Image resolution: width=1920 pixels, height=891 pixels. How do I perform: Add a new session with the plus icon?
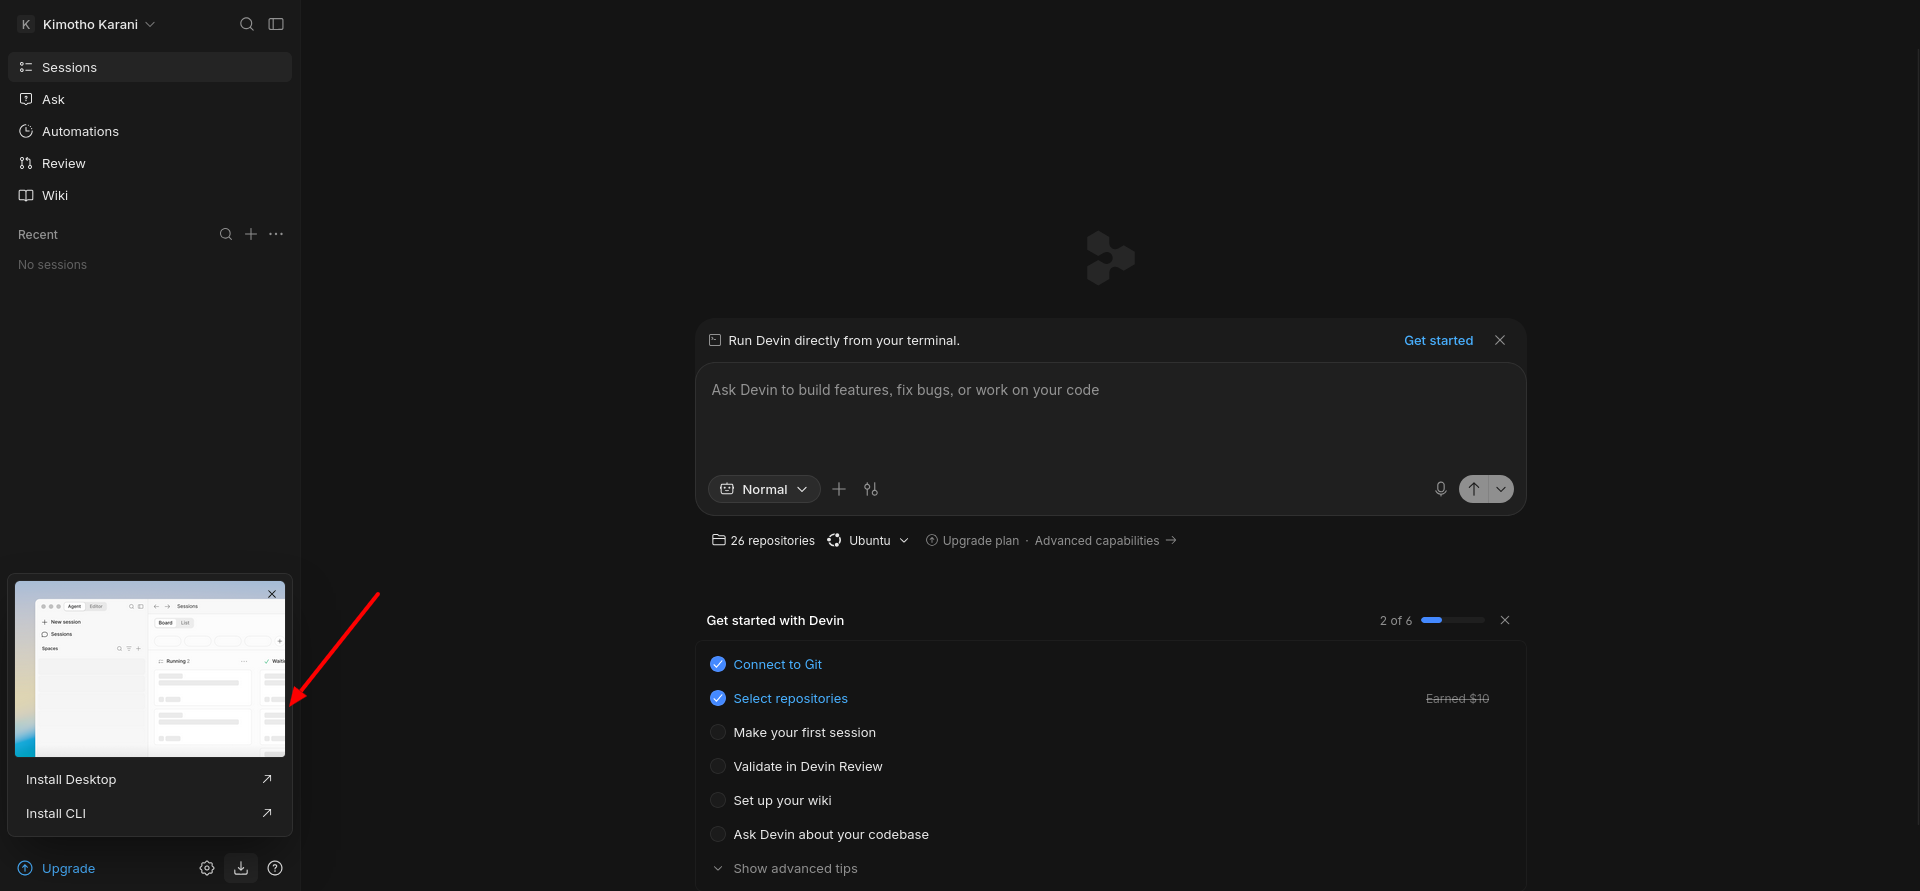[251, 234]
